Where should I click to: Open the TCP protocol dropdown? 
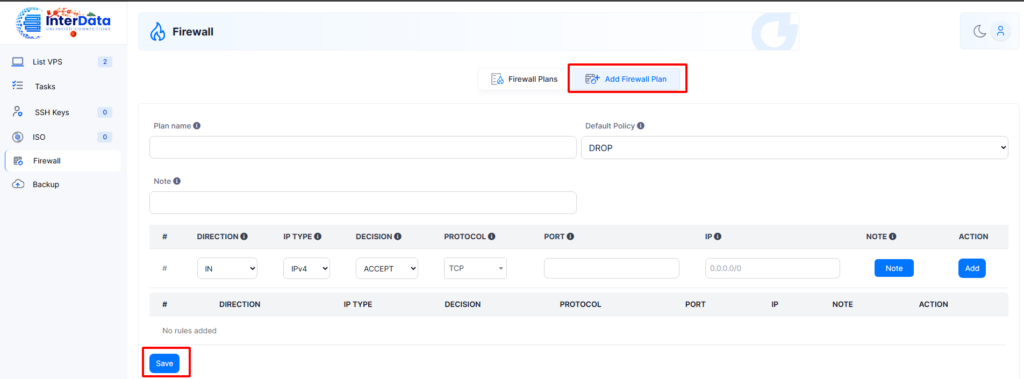click(475, 269)
